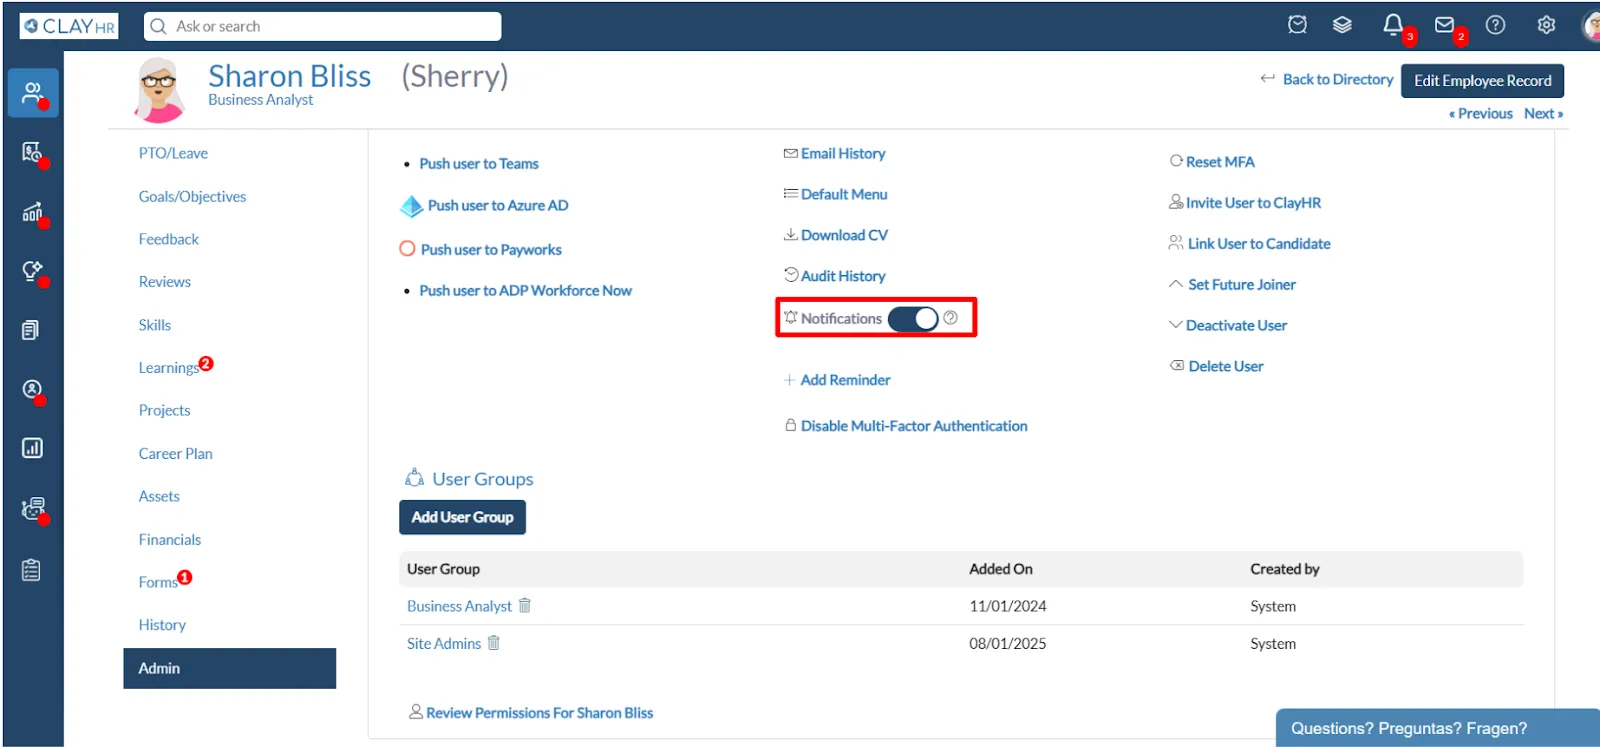
Task: Go to the Reviews tab
Action: pyautogui.click(x=164, y=282)
